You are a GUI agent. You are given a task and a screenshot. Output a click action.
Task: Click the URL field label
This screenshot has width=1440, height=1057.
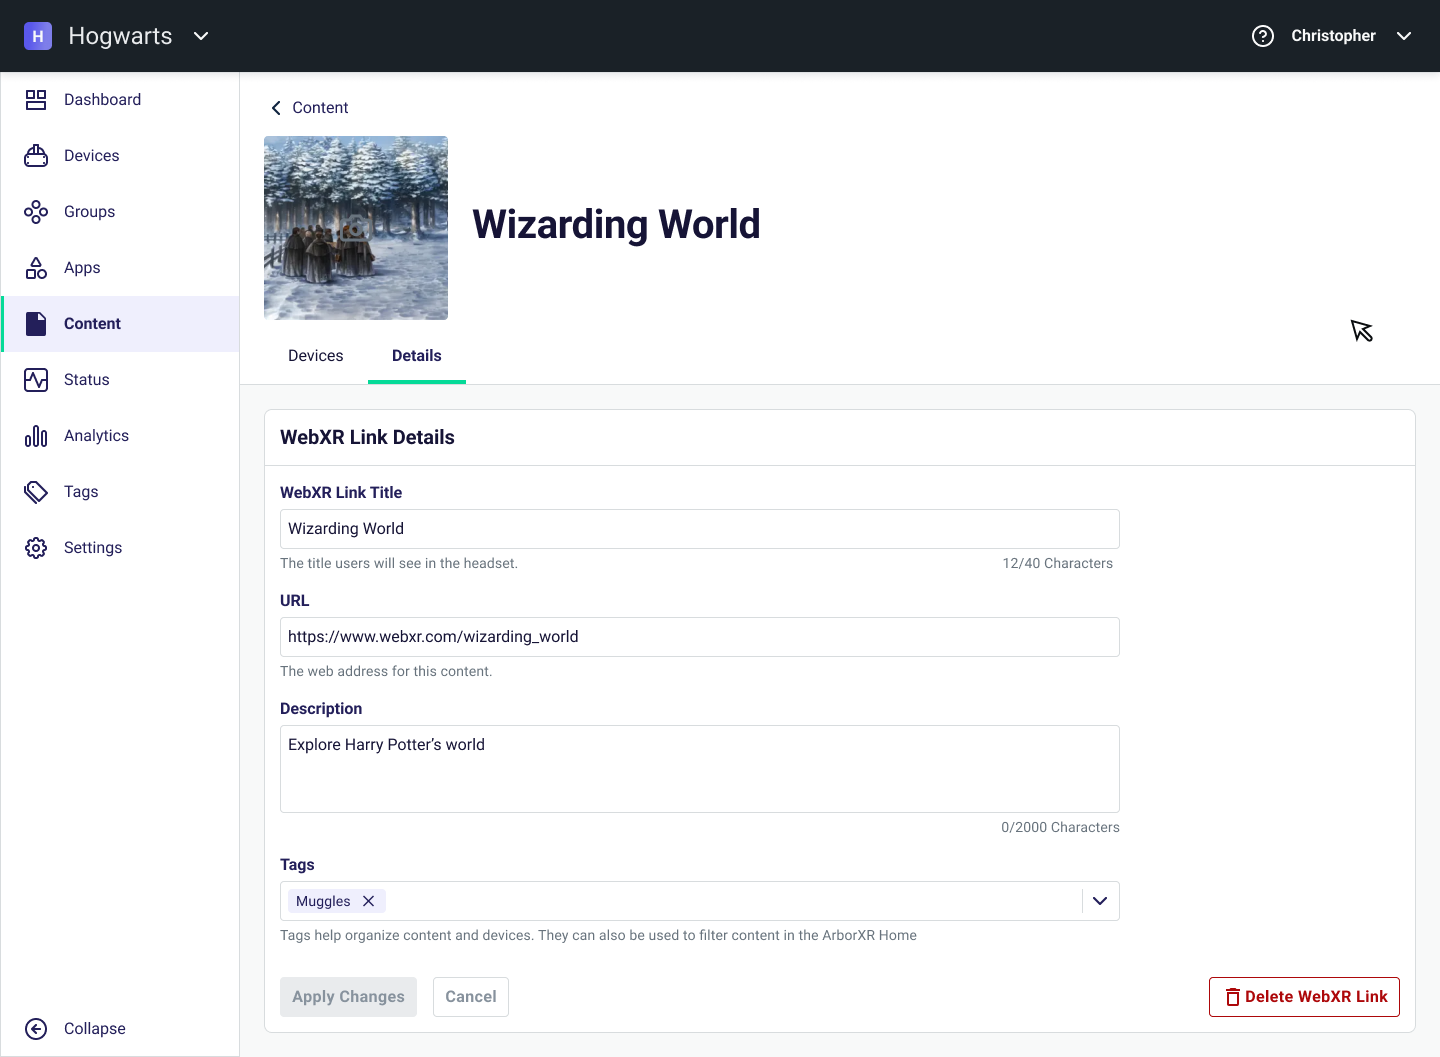click(295, 601)
